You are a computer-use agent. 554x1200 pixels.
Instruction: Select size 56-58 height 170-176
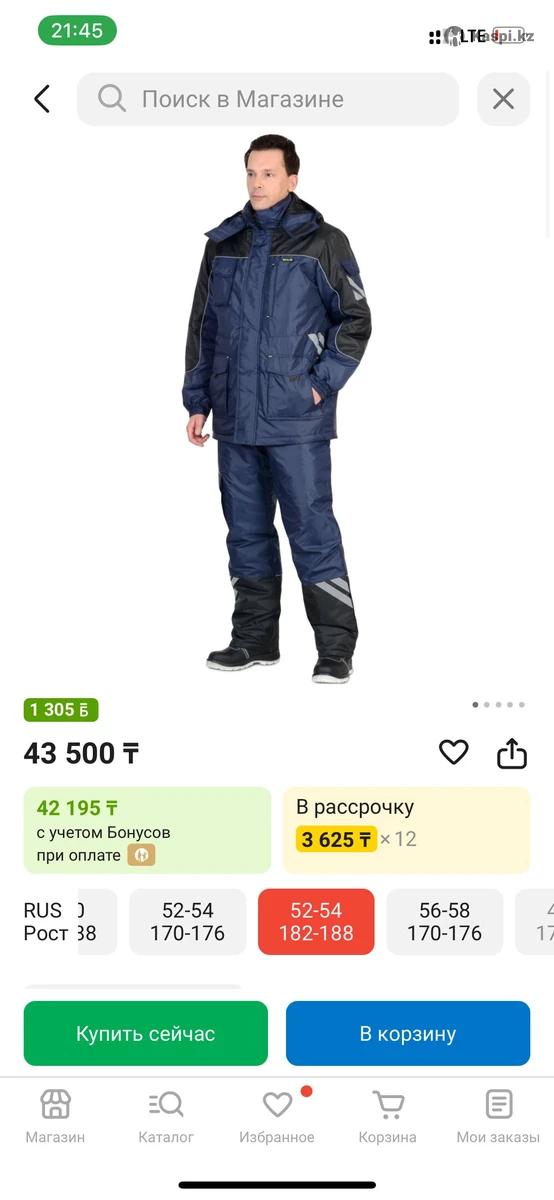click(x=445, y=922)
